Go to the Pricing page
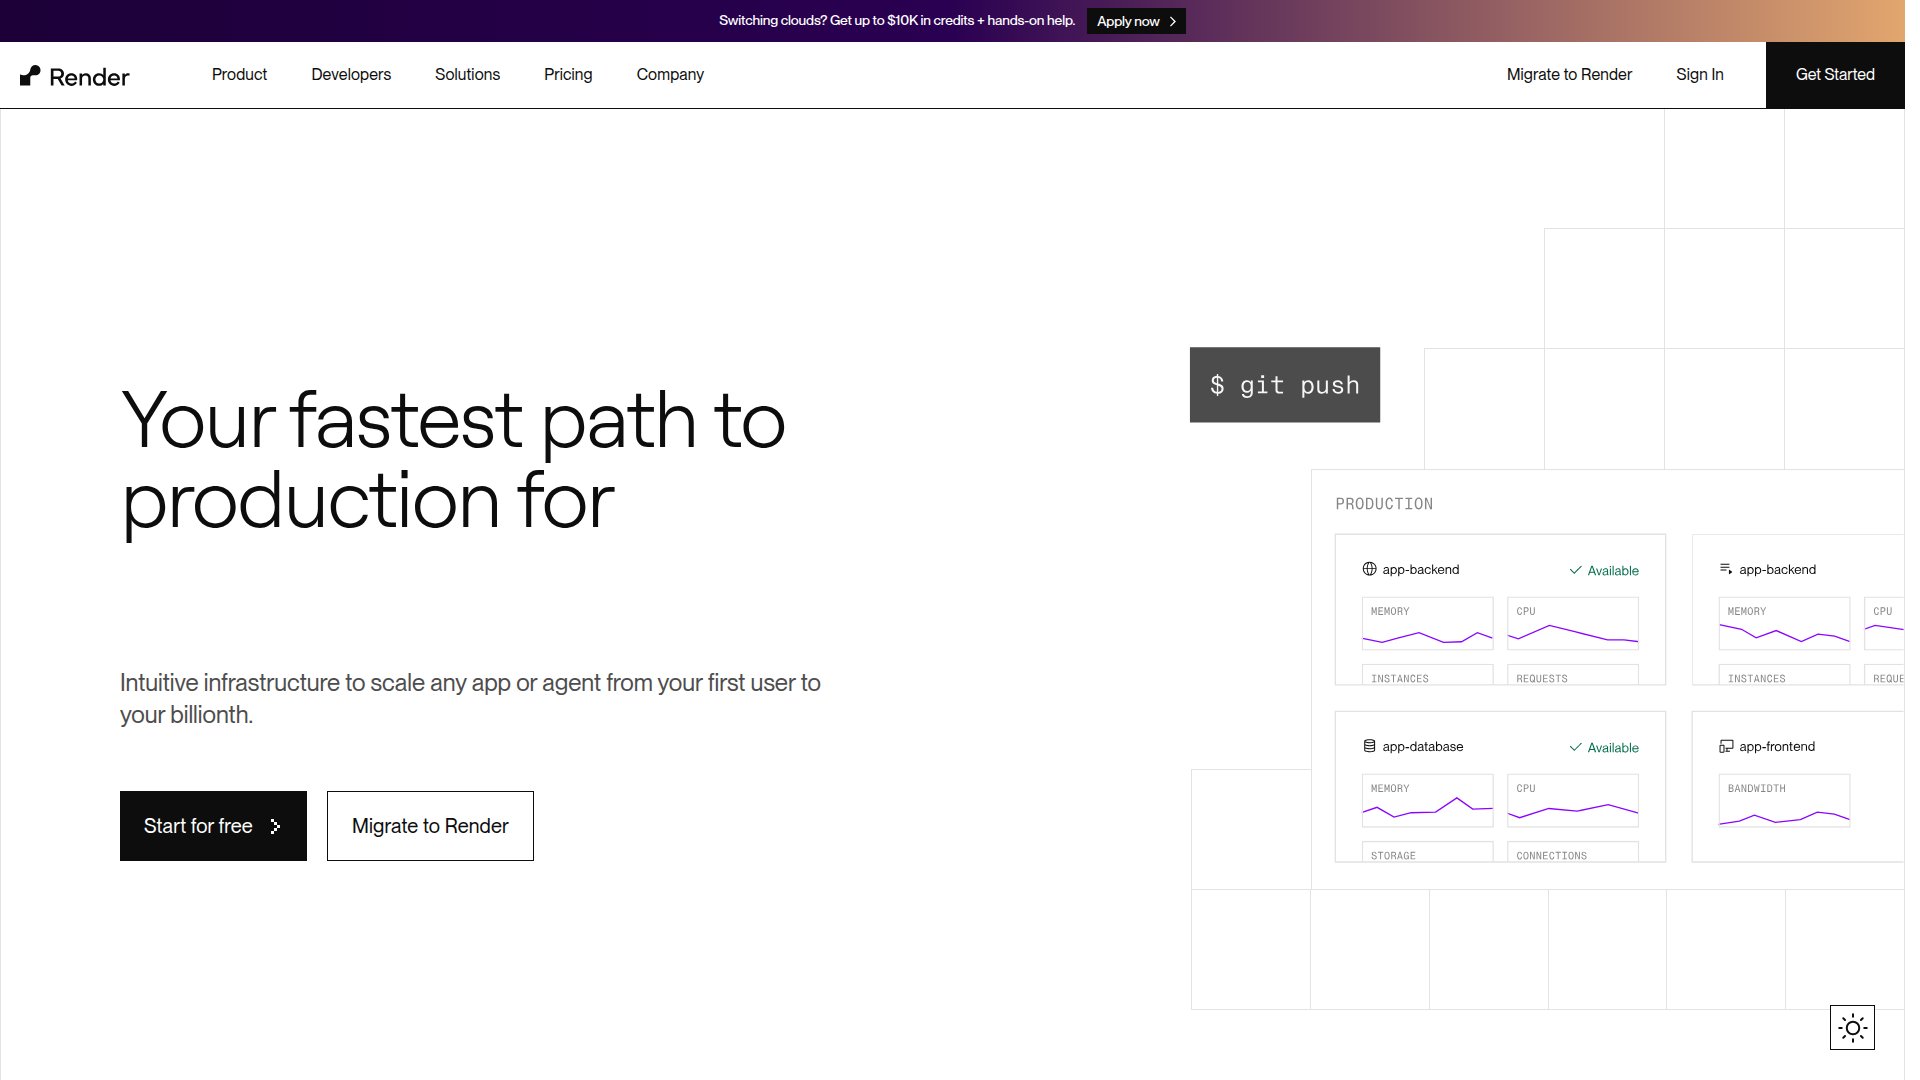 (568, 75)
